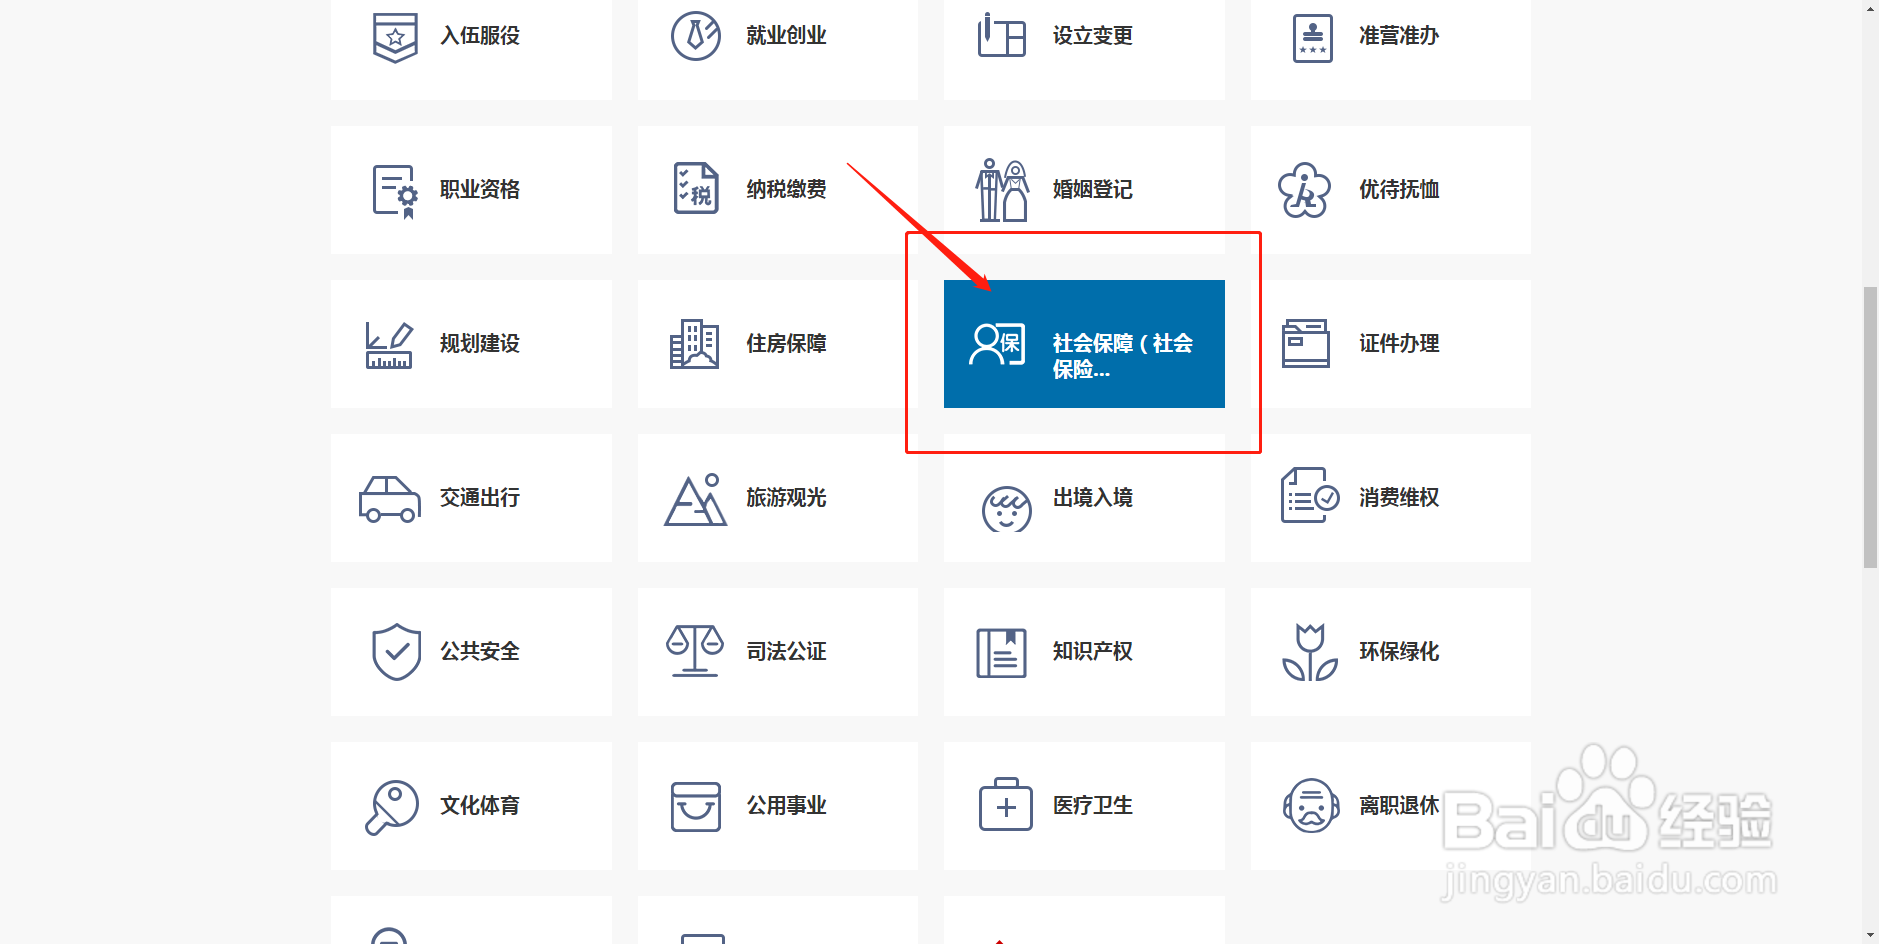Open the 证件办理 service link
Screen dimensions: 1879x944
[x=1389, y=343]
